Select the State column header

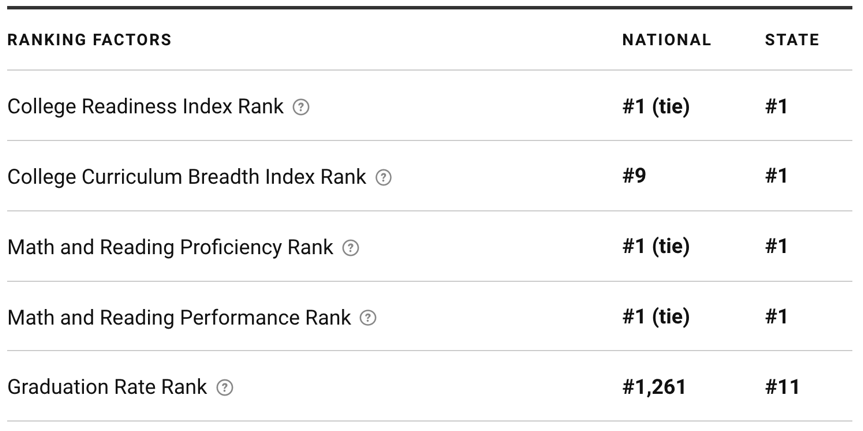[792, 40]
